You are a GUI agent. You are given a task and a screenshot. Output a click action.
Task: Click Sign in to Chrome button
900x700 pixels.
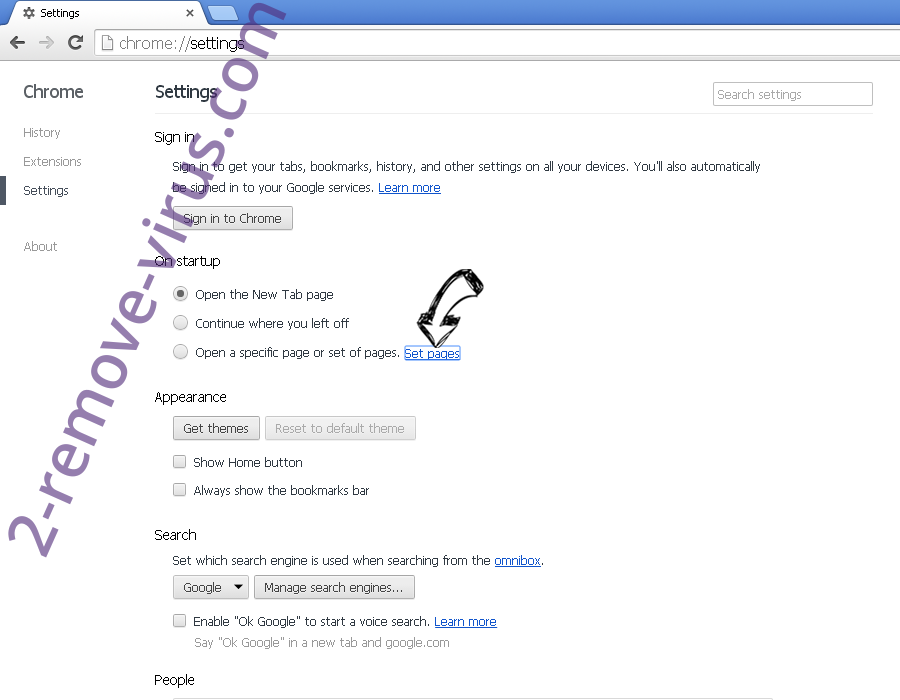pyautogui.click(x=232, y=219)
